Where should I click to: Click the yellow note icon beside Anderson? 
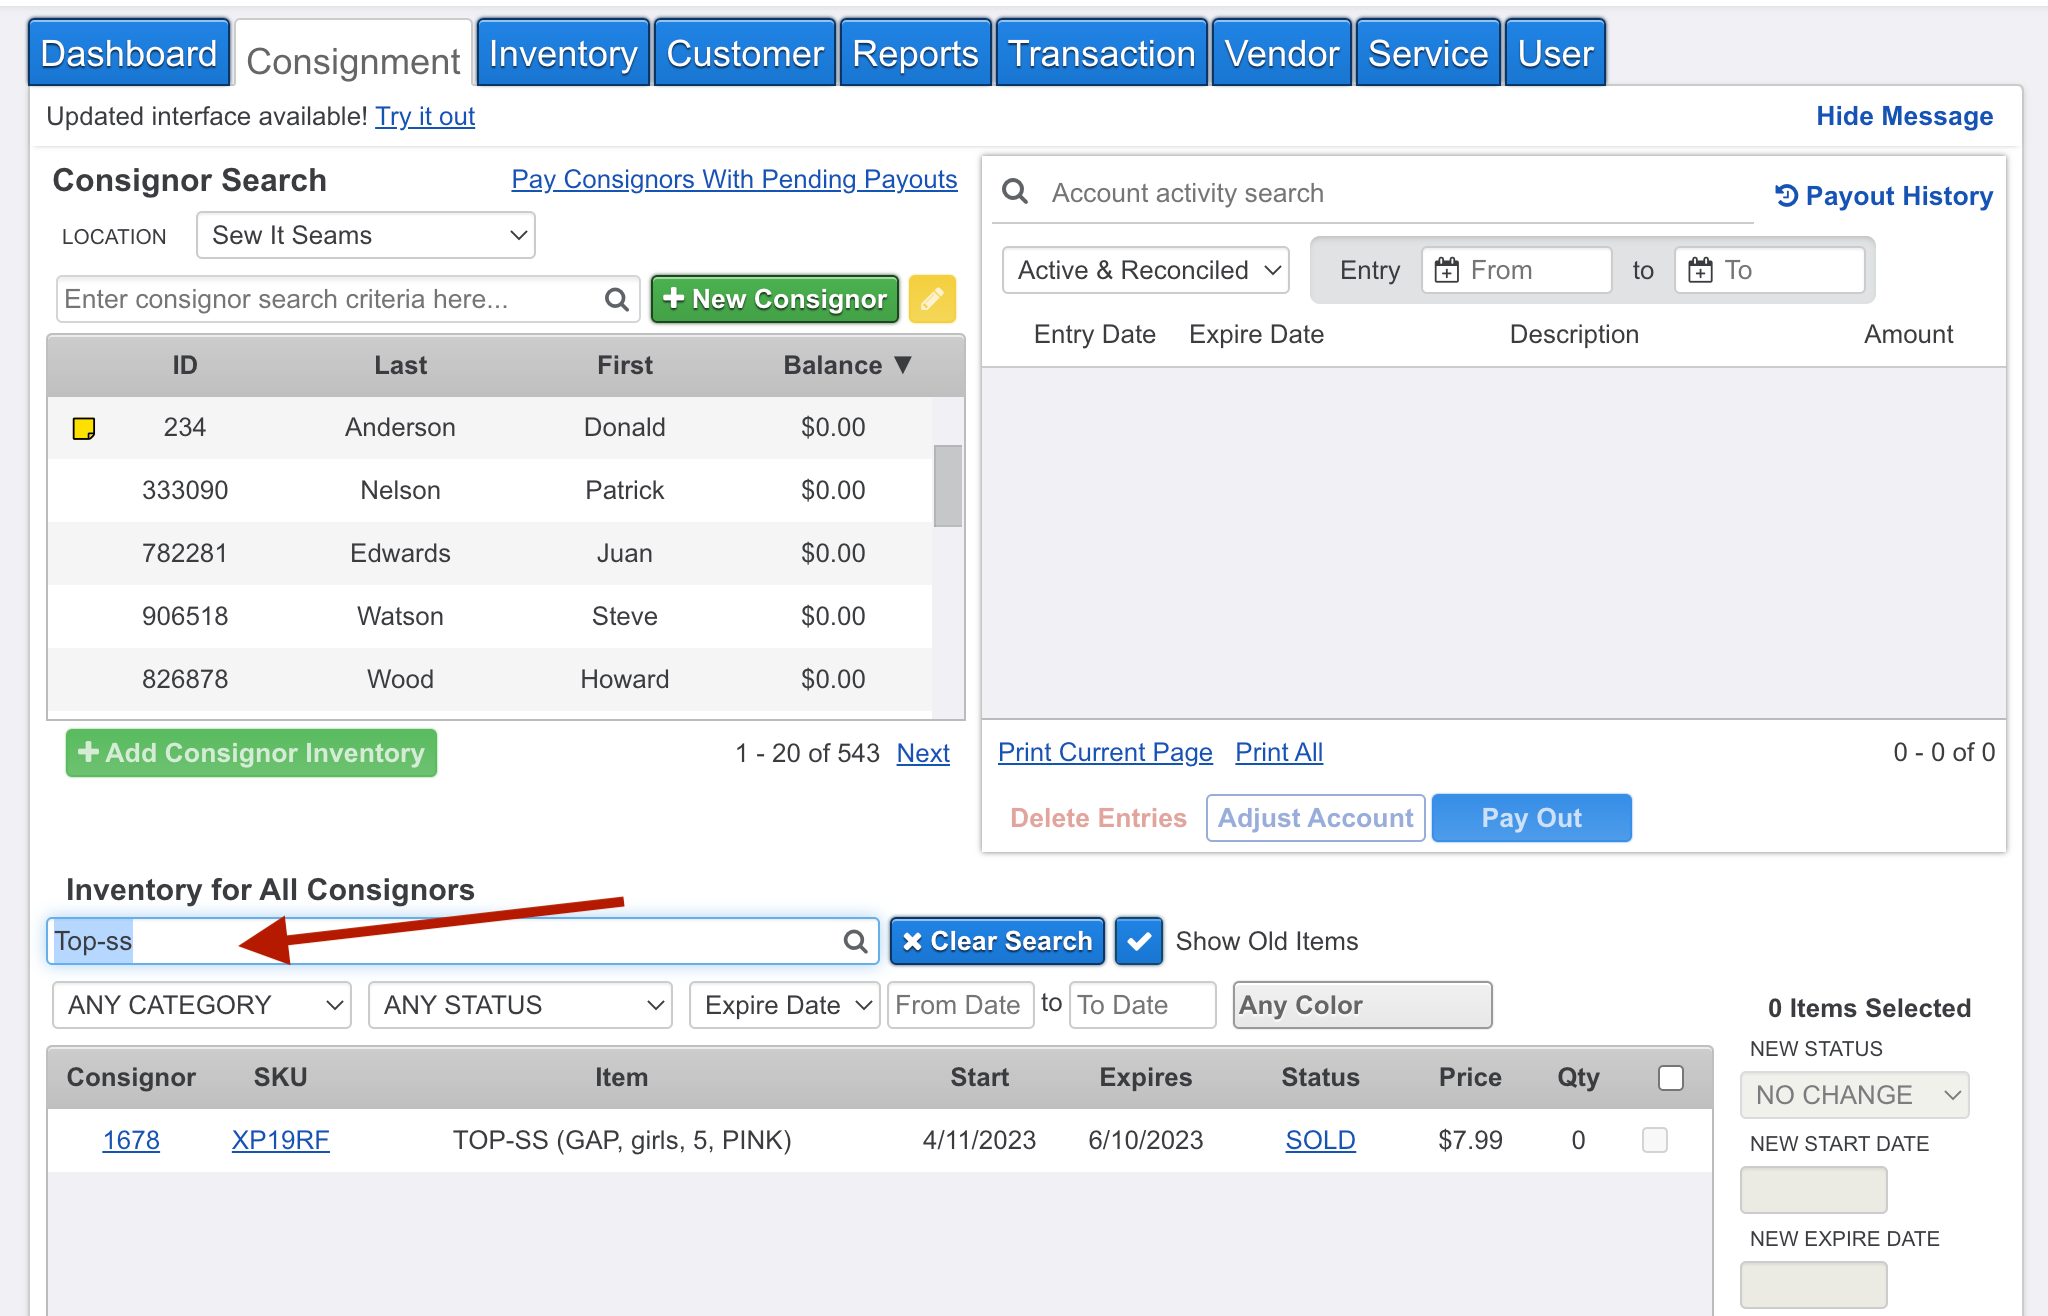point(84,428)
